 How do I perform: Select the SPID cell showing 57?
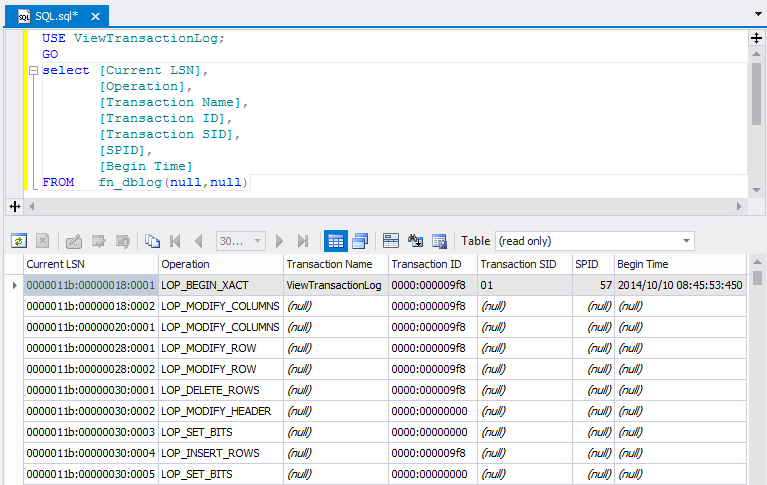(x=593, y=285)
